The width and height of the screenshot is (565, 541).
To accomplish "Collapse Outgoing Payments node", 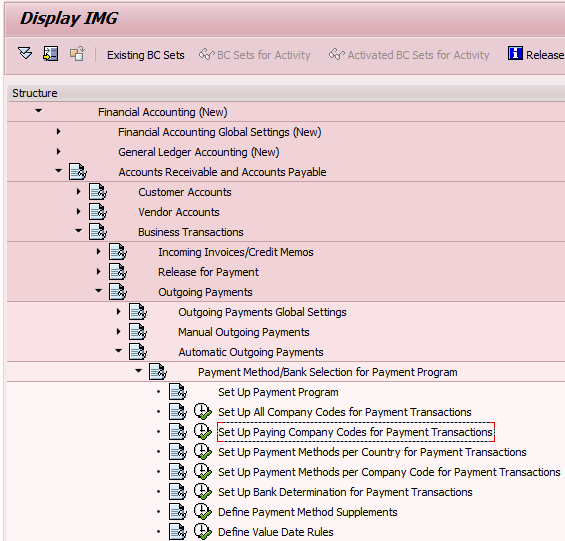I will click(98, 291).
